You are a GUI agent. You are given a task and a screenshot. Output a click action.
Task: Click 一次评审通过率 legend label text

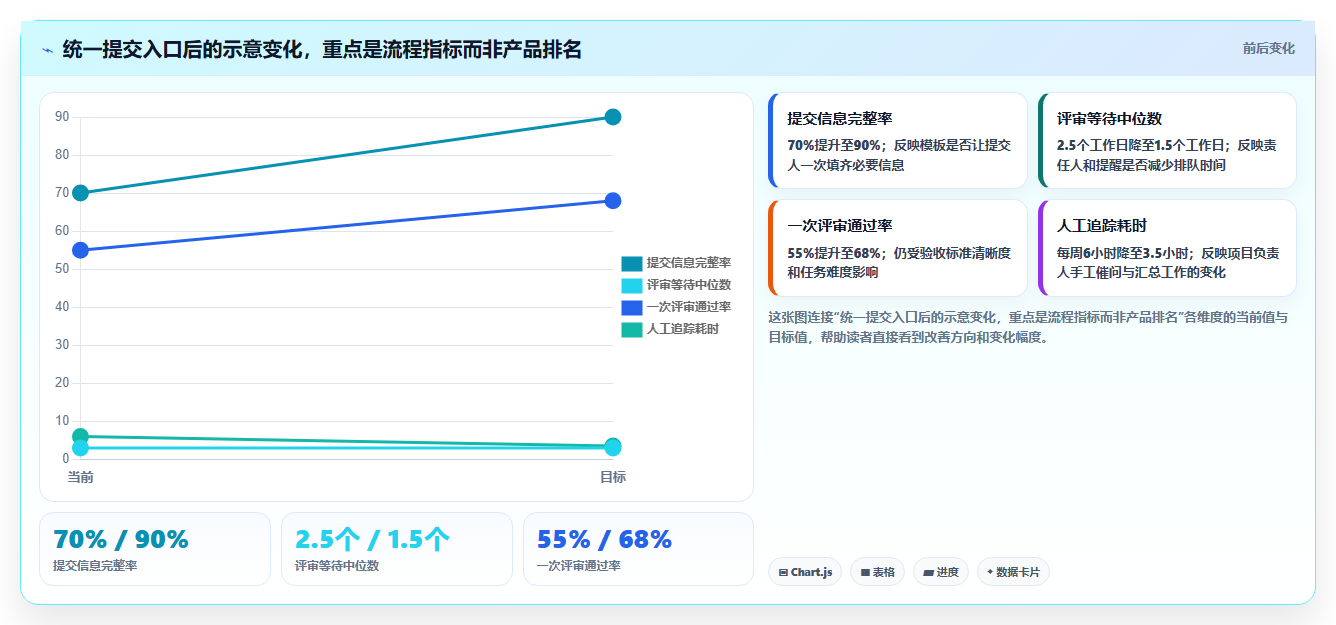tap(689, 307)
